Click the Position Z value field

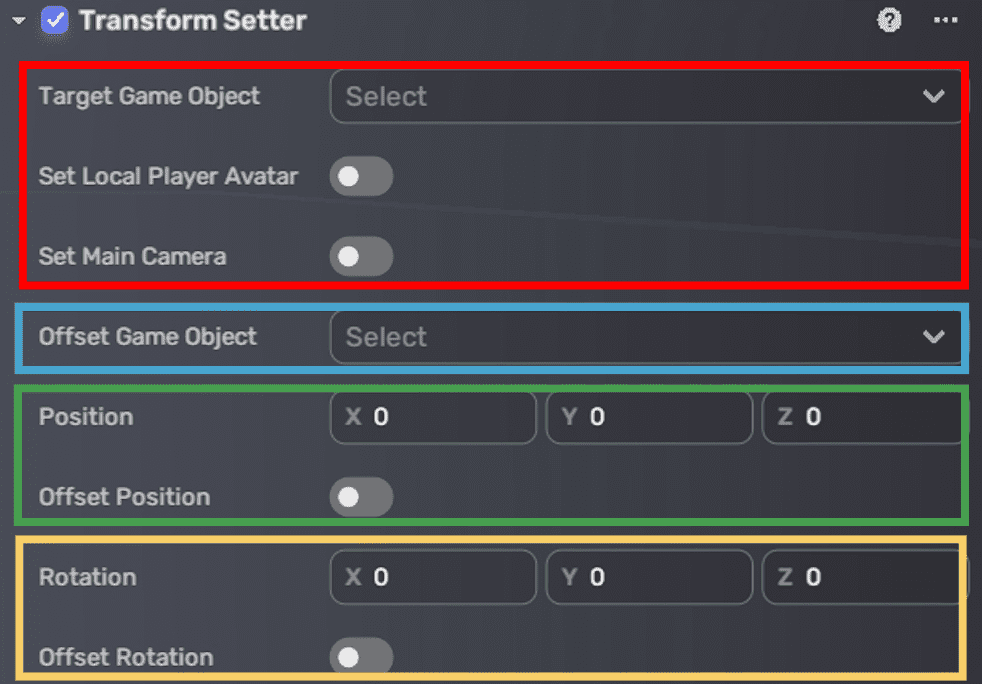pyautogui.click(x=862, y=417)
